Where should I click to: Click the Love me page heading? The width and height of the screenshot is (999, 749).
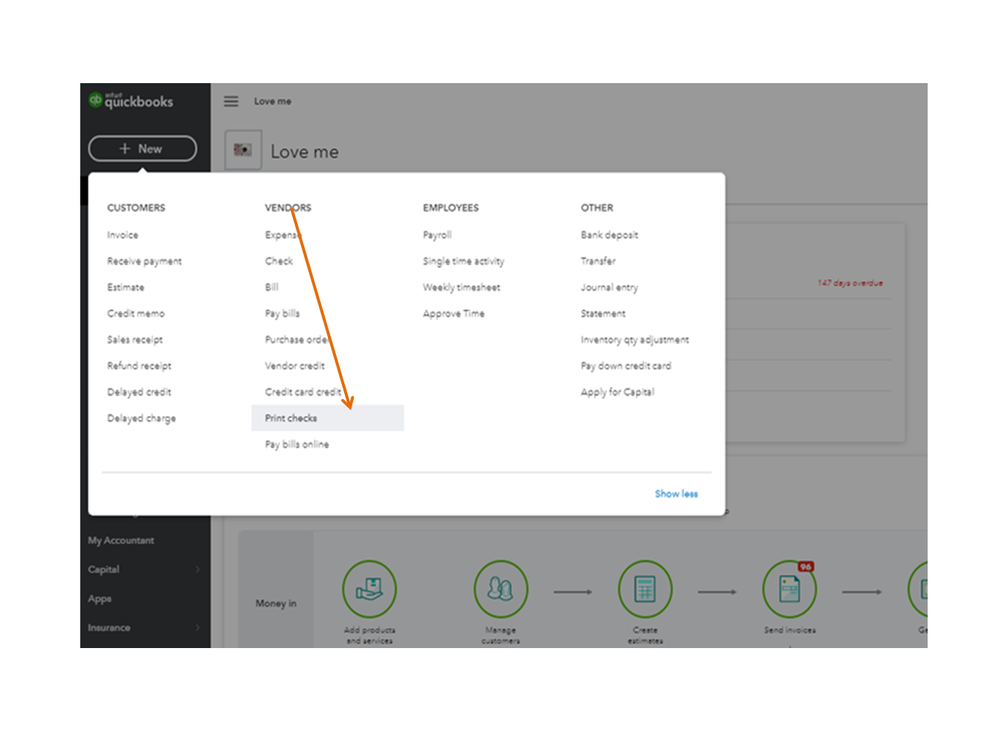click(x=305, y=152)
